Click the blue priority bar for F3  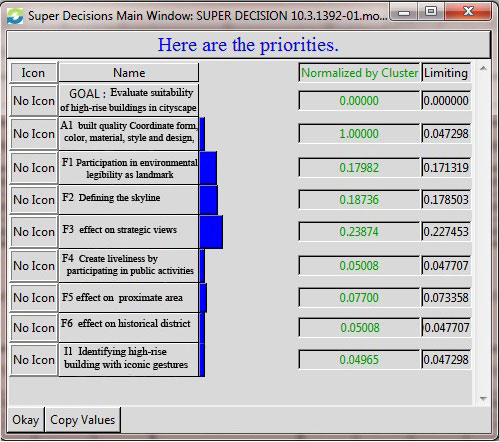click(x=211, y=232)
